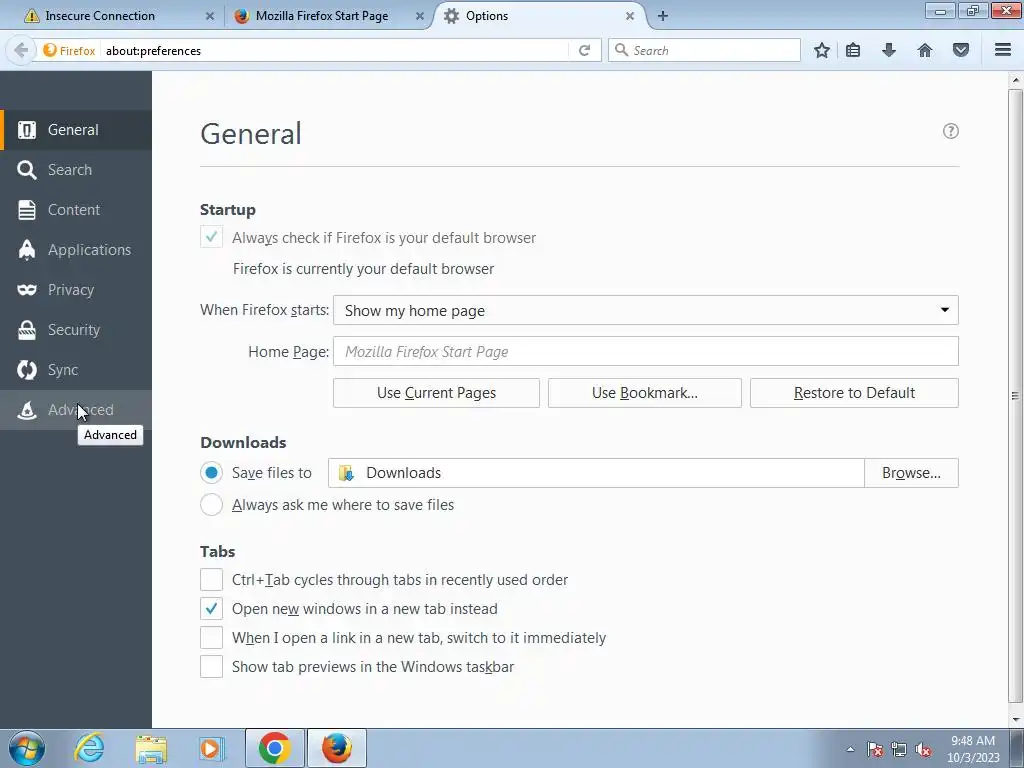Select the Options tab
1024x768 pixels.
tap(539, 16)
